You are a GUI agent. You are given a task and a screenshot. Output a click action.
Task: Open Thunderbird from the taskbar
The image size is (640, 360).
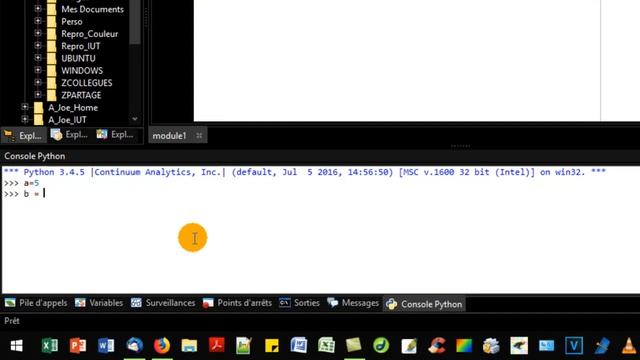pos(134,346)
